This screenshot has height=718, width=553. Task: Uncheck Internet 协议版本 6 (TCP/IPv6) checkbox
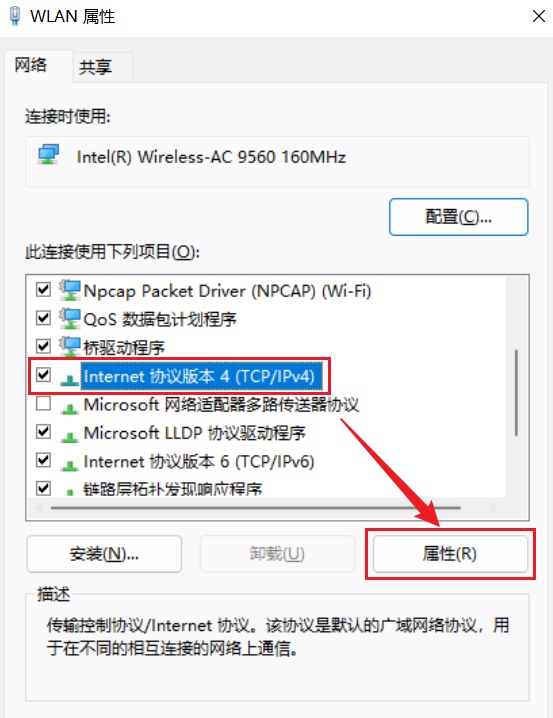coord(43,460)
